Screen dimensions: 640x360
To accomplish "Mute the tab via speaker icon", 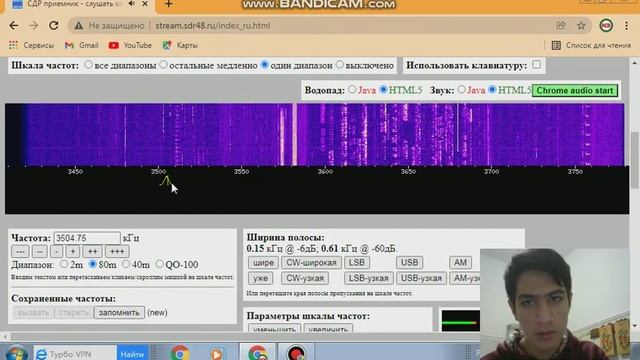I will [x=131, y=4].
